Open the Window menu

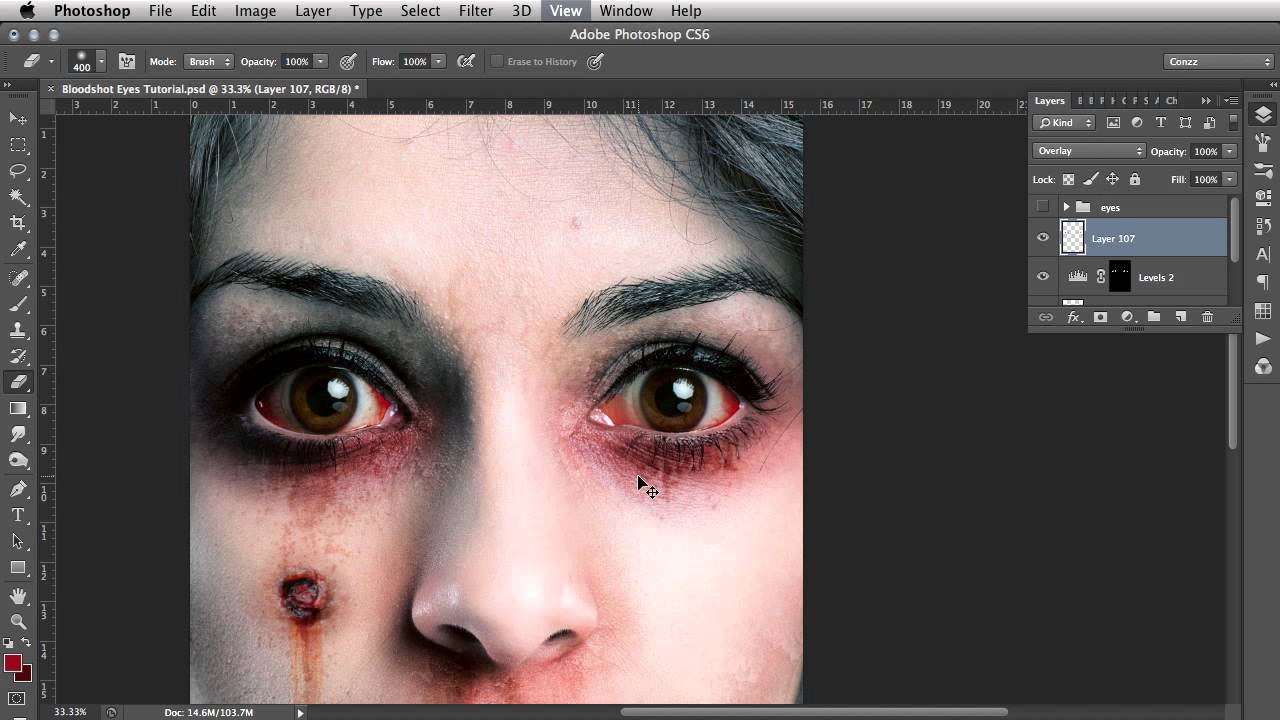pos(626,11)
